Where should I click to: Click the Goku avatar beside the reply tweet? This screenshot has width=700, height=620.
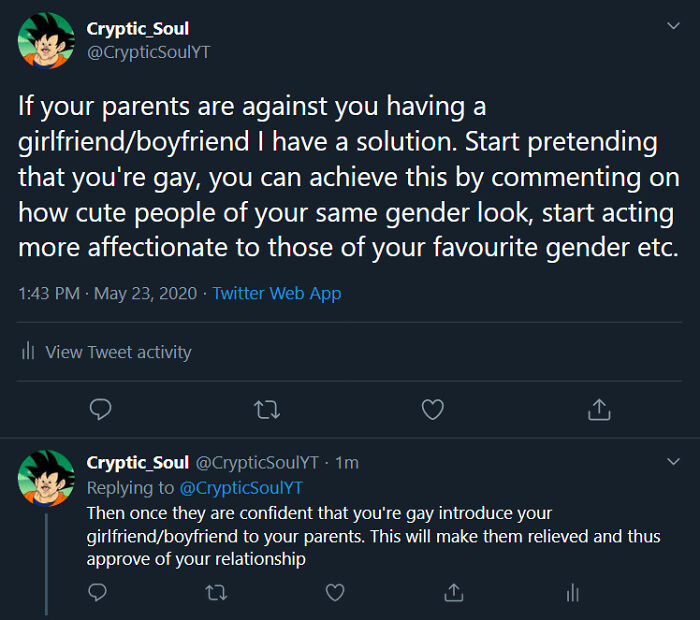(x=46, y=477)
